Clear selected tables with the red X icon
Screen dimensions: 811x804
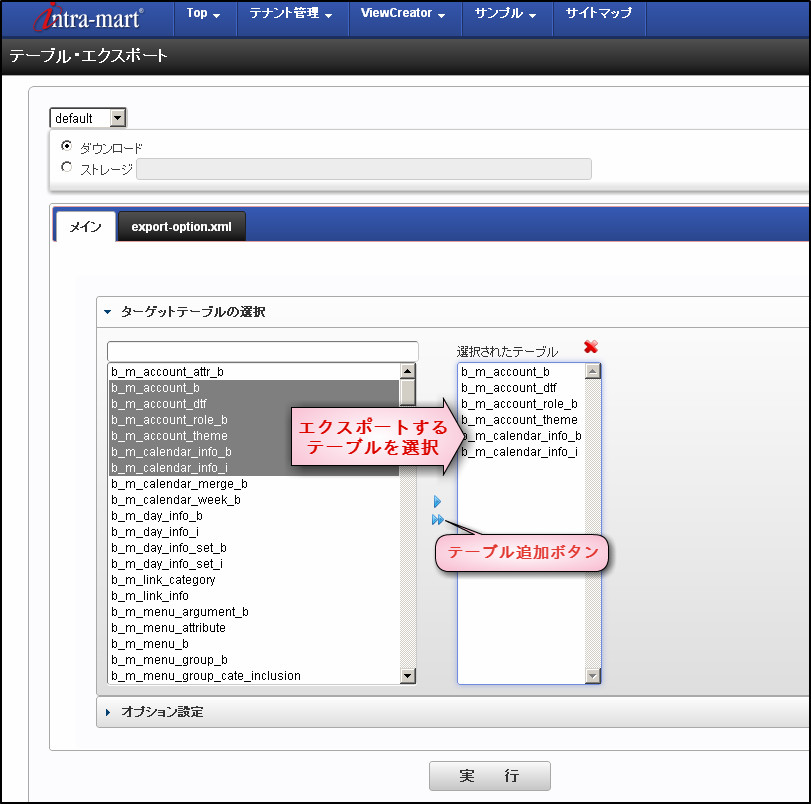click(590, 345)
